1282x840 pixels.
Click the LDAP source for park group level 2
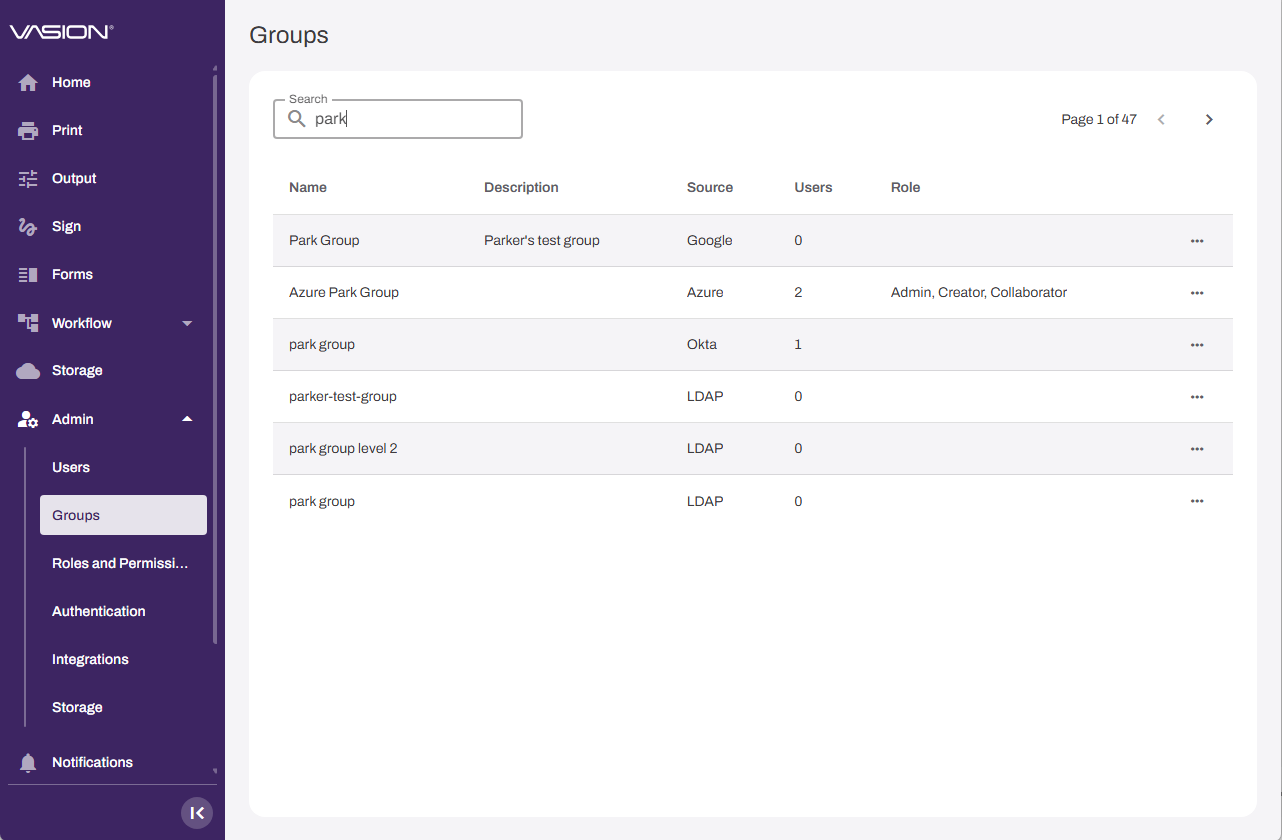(705, 449)
